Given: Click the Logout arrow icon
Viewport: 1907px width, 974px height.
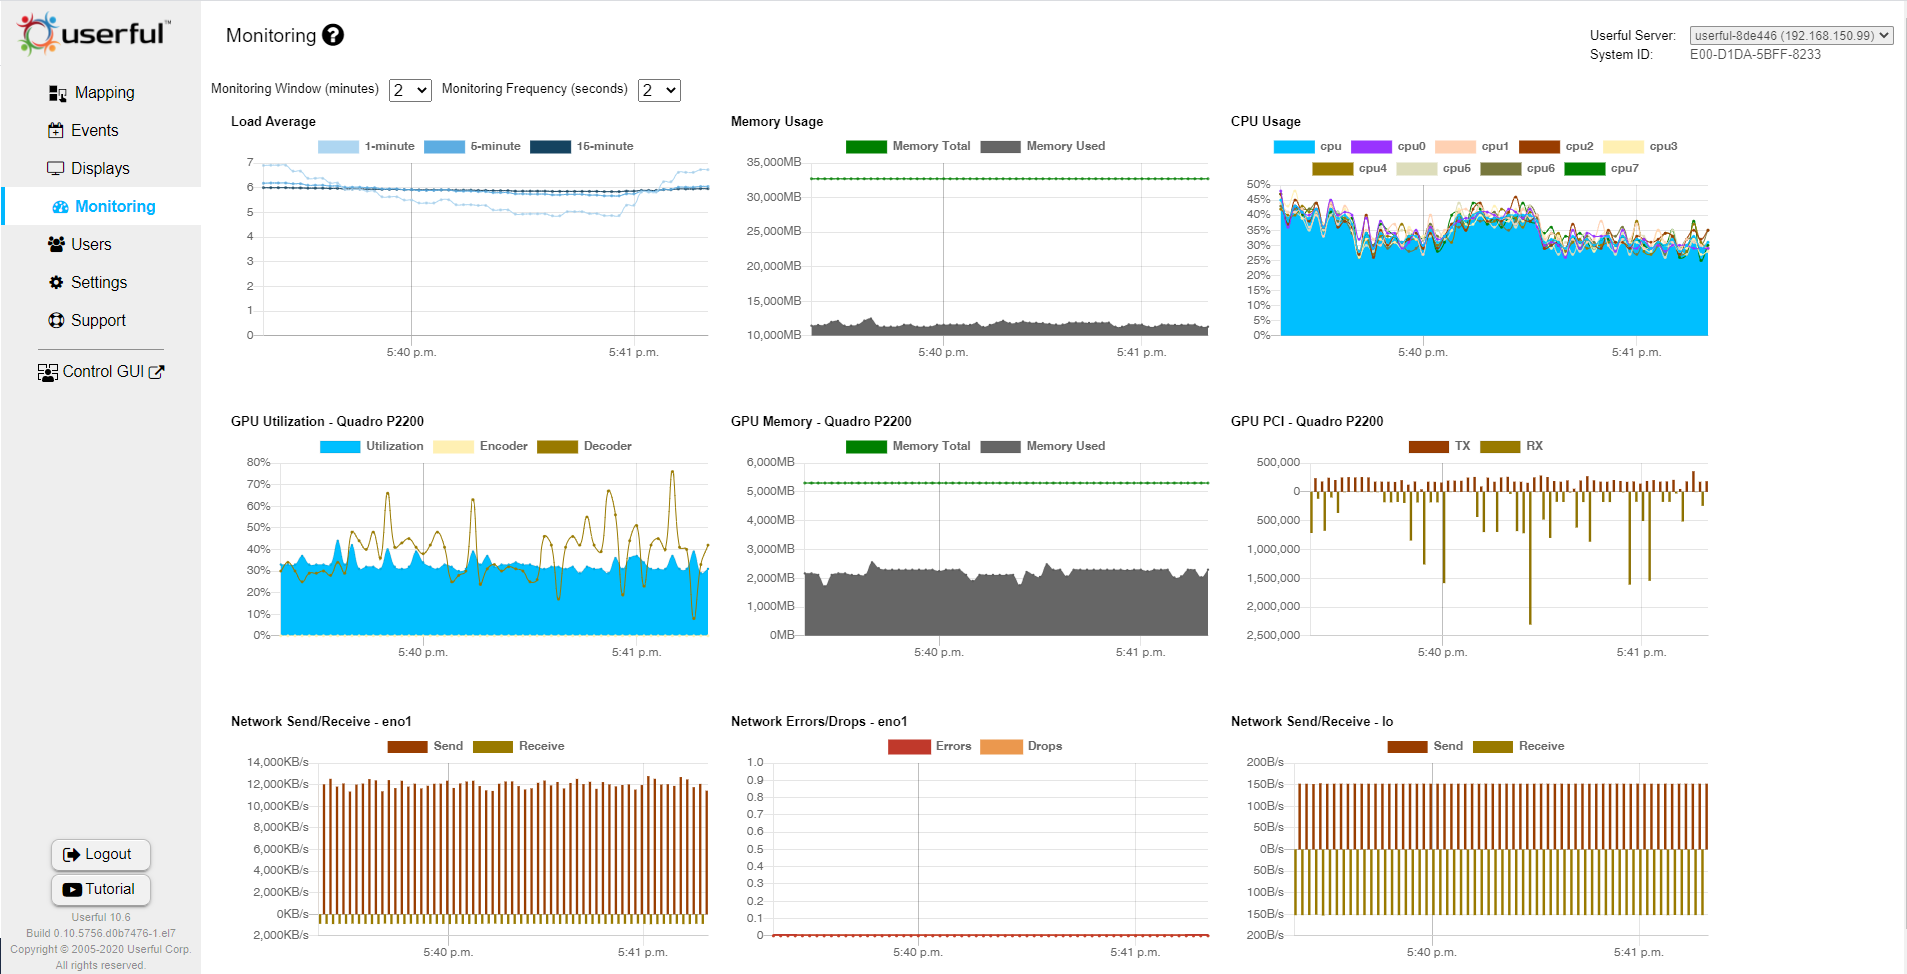Looking at the screenshot, I should click(71, 855).
